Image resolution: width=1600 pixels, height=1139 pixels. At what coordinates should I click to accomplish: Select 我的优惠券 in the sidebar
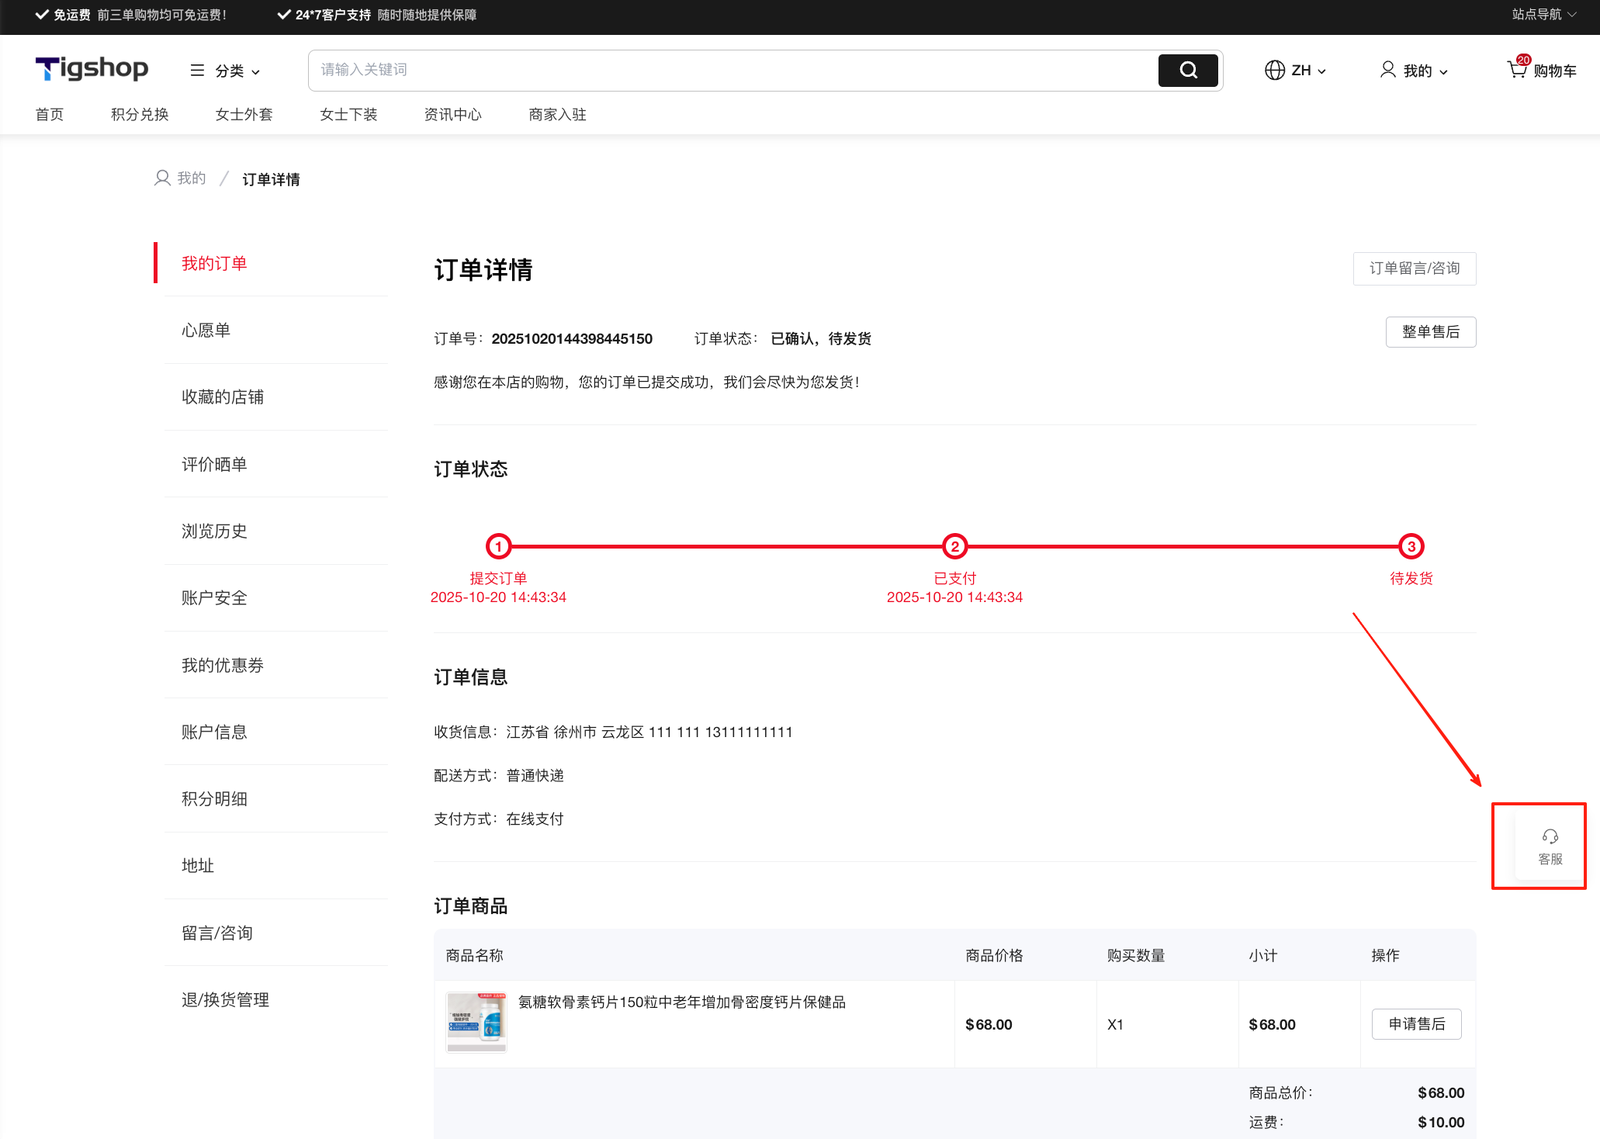pyautogui.click(x=222, y=665)
